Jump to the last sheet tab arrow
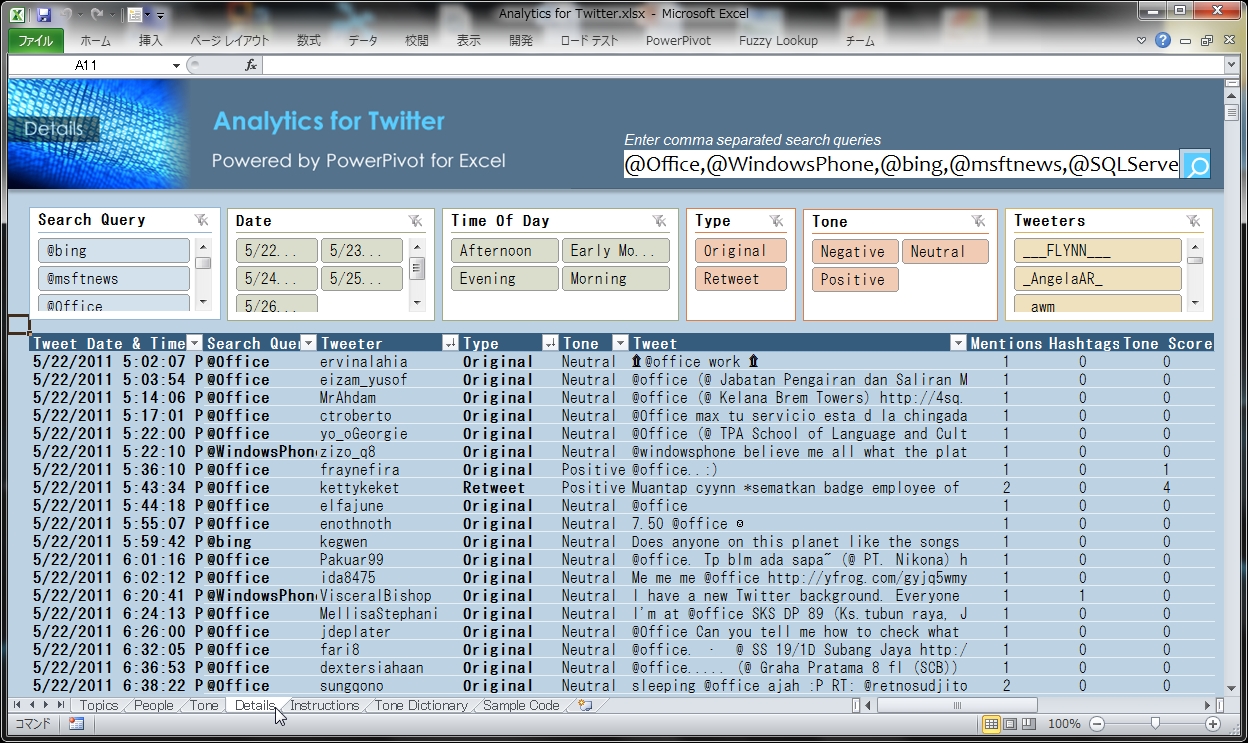 point(61,705)
